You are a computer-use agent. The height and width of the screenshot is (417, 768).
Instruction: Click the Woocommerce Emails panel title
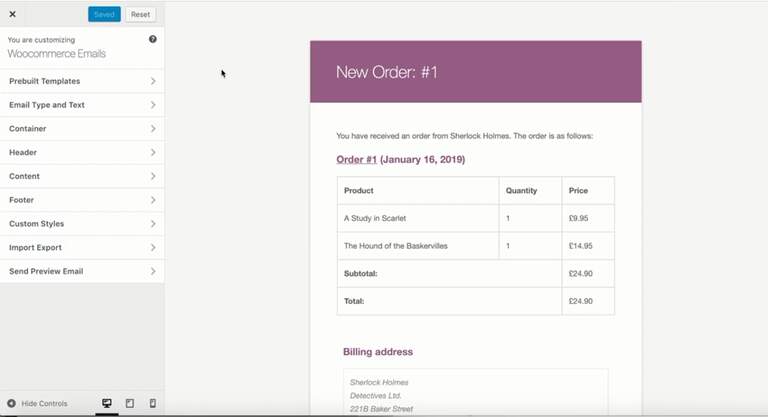[x=56, y=53]
